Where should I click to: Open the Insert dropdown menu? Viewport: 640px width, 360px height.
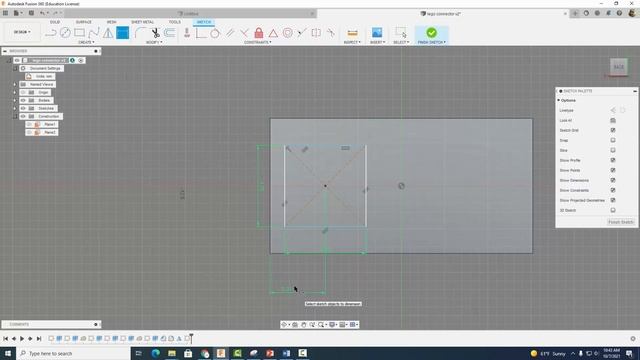tap(377, 42)
